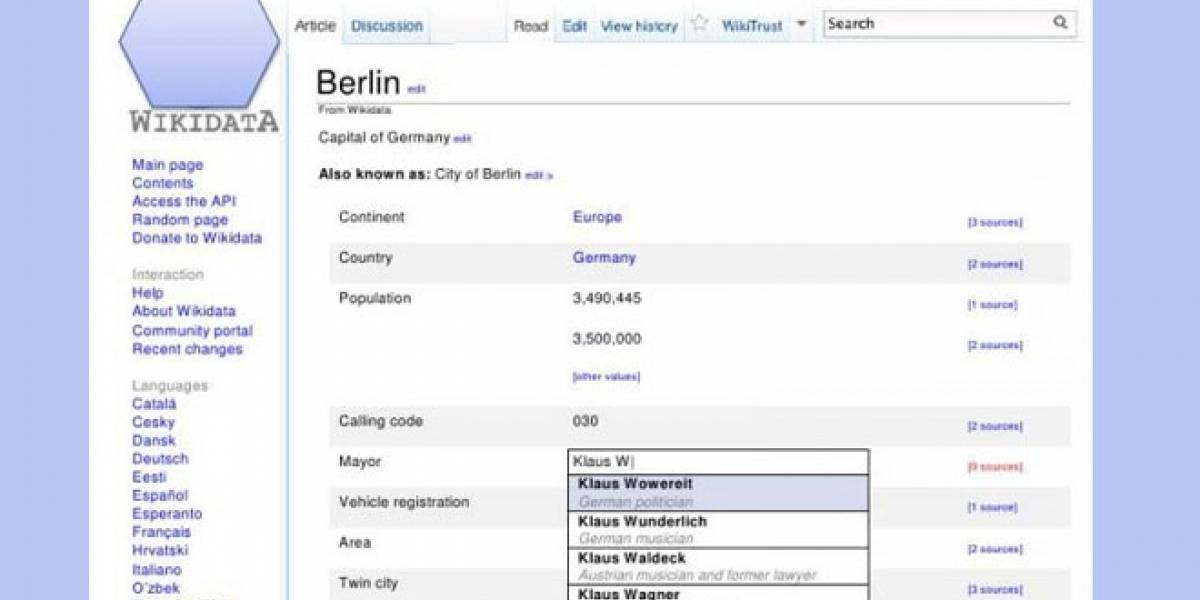Open About Wikidata link

coord(184,311)
